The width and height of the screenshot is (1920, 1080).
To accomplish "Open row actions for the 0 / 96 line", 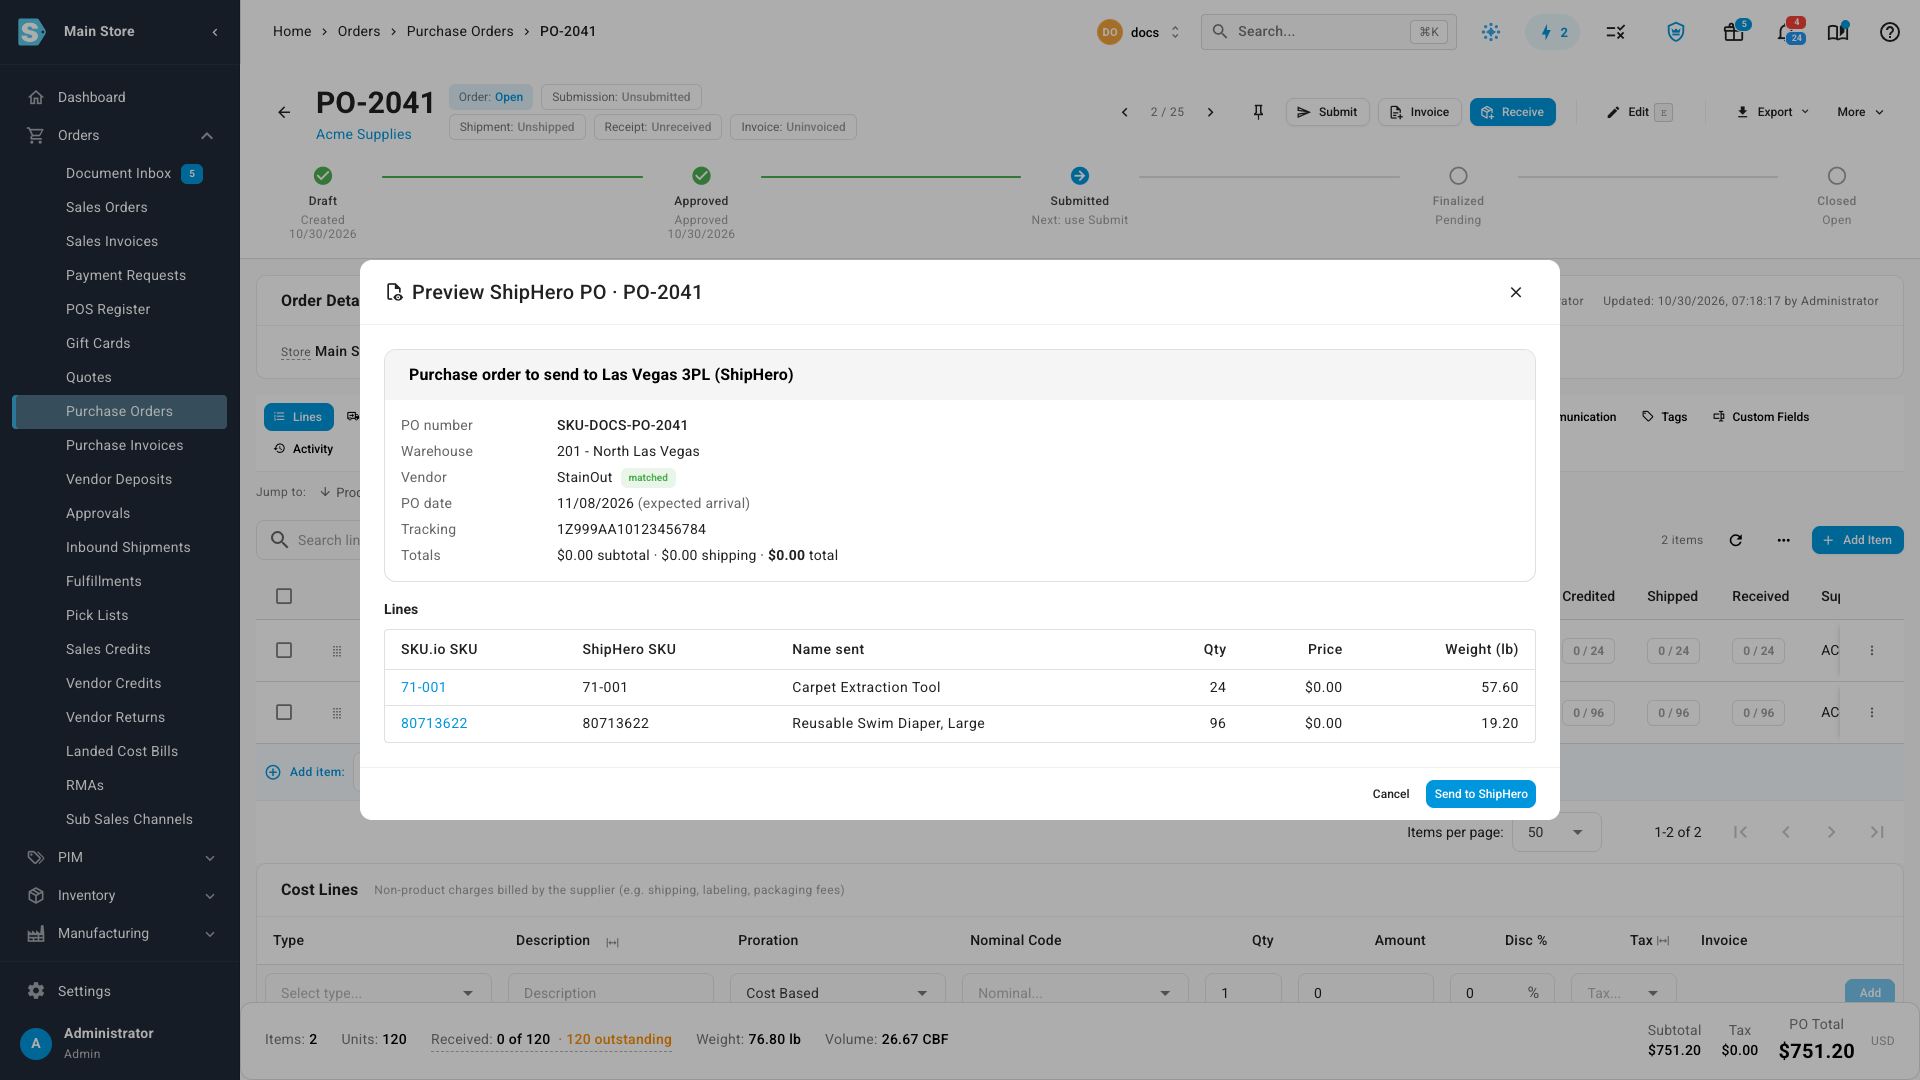I will [1872, 712].
